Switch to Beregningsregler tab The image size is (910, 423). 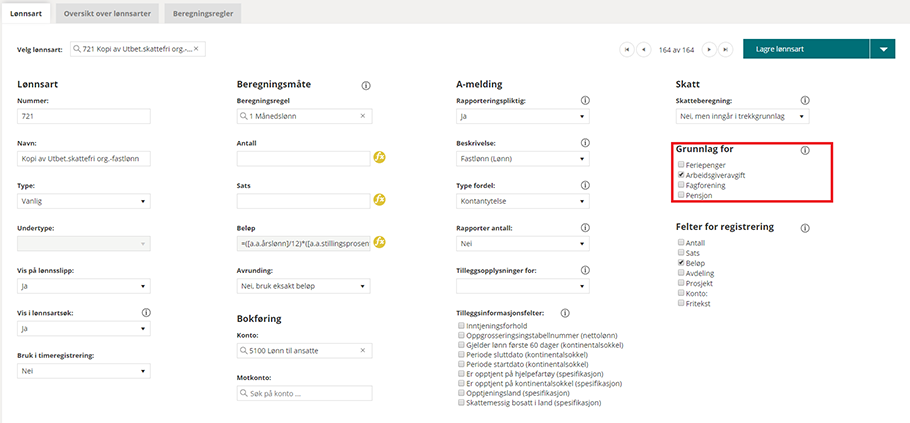tap(203, 14)
